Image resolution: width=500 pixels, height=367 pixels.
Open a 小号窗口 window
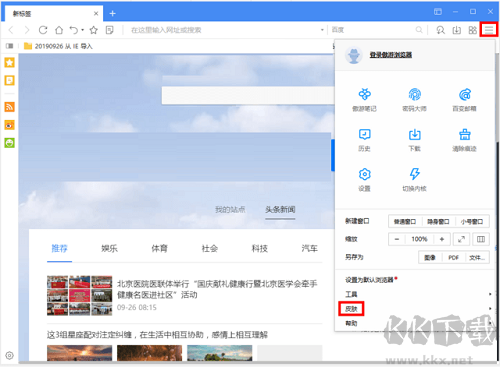pos(472,222)
